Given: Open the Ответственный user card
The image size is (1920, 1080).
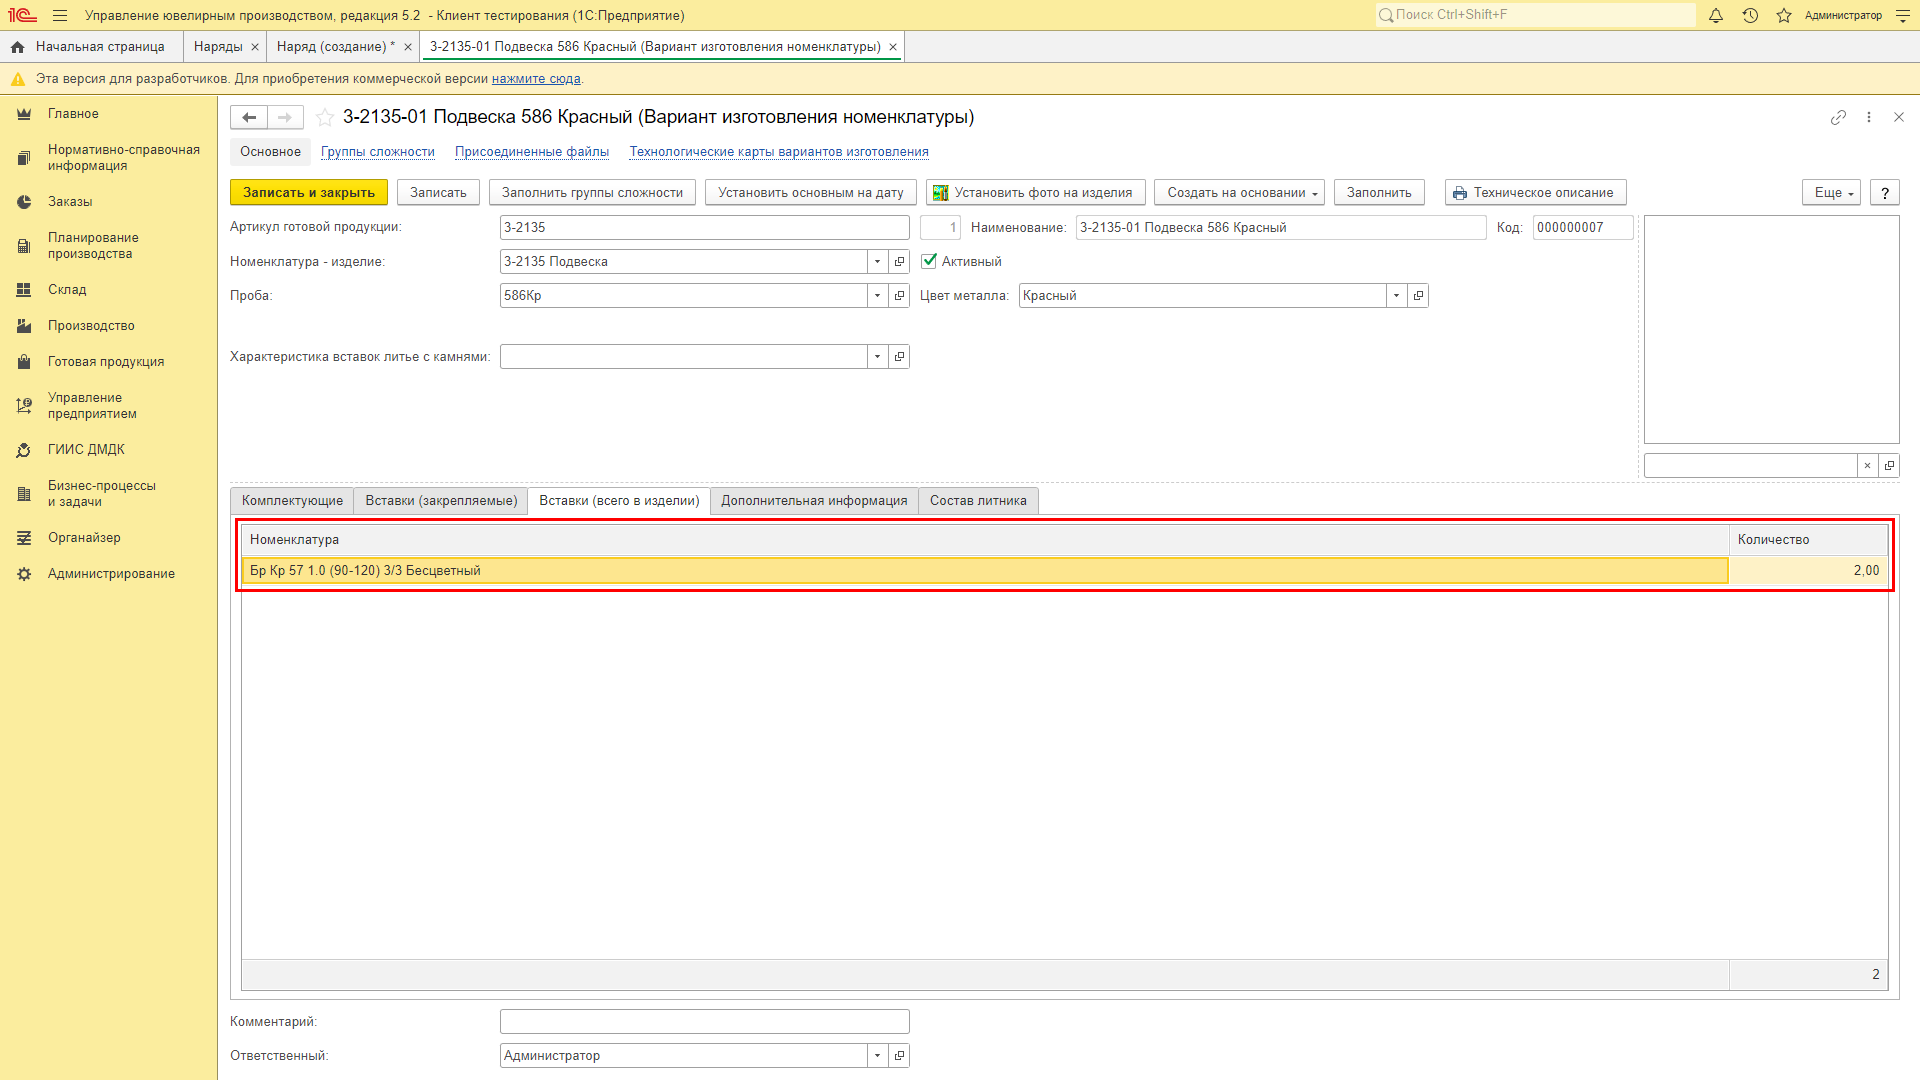Looking at the screenshot, I should coord(899,1056).
